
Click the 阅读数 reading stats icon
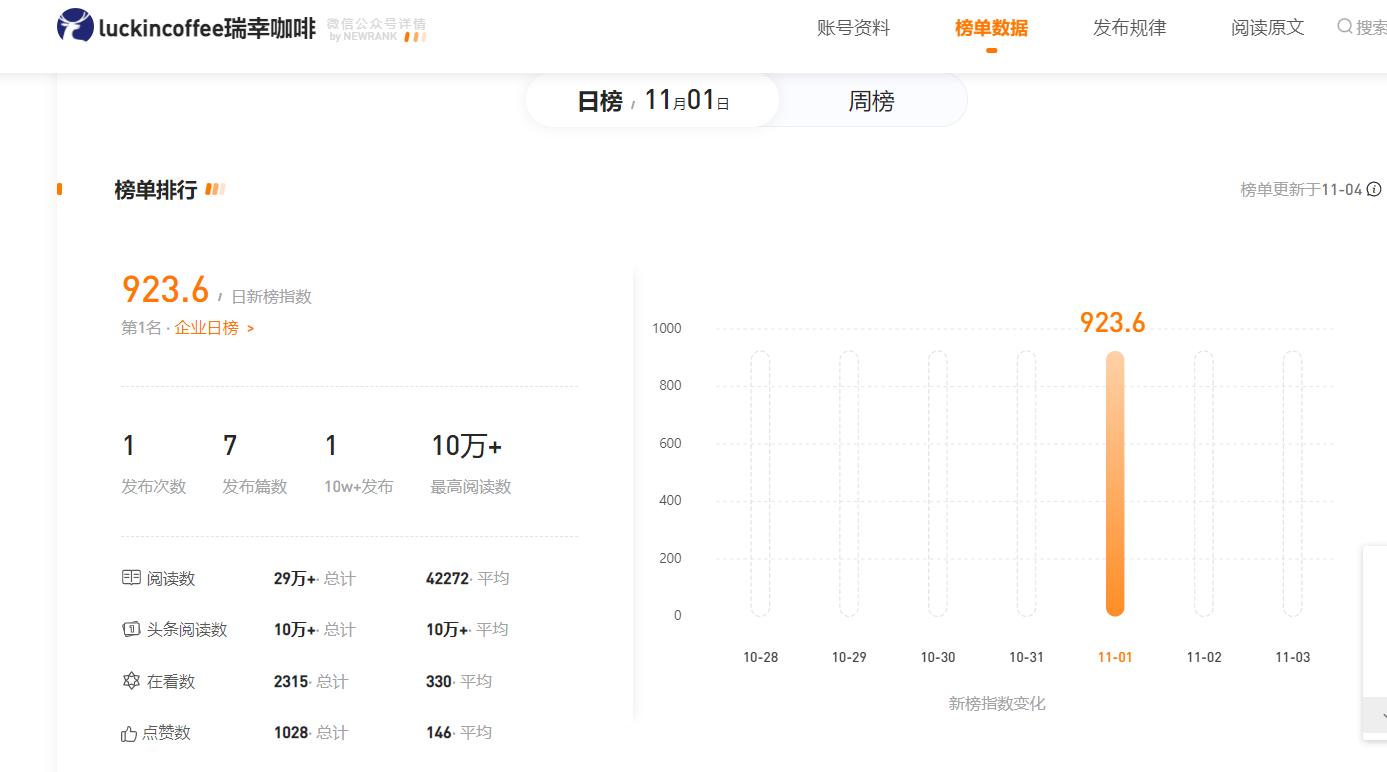(131, 578)
